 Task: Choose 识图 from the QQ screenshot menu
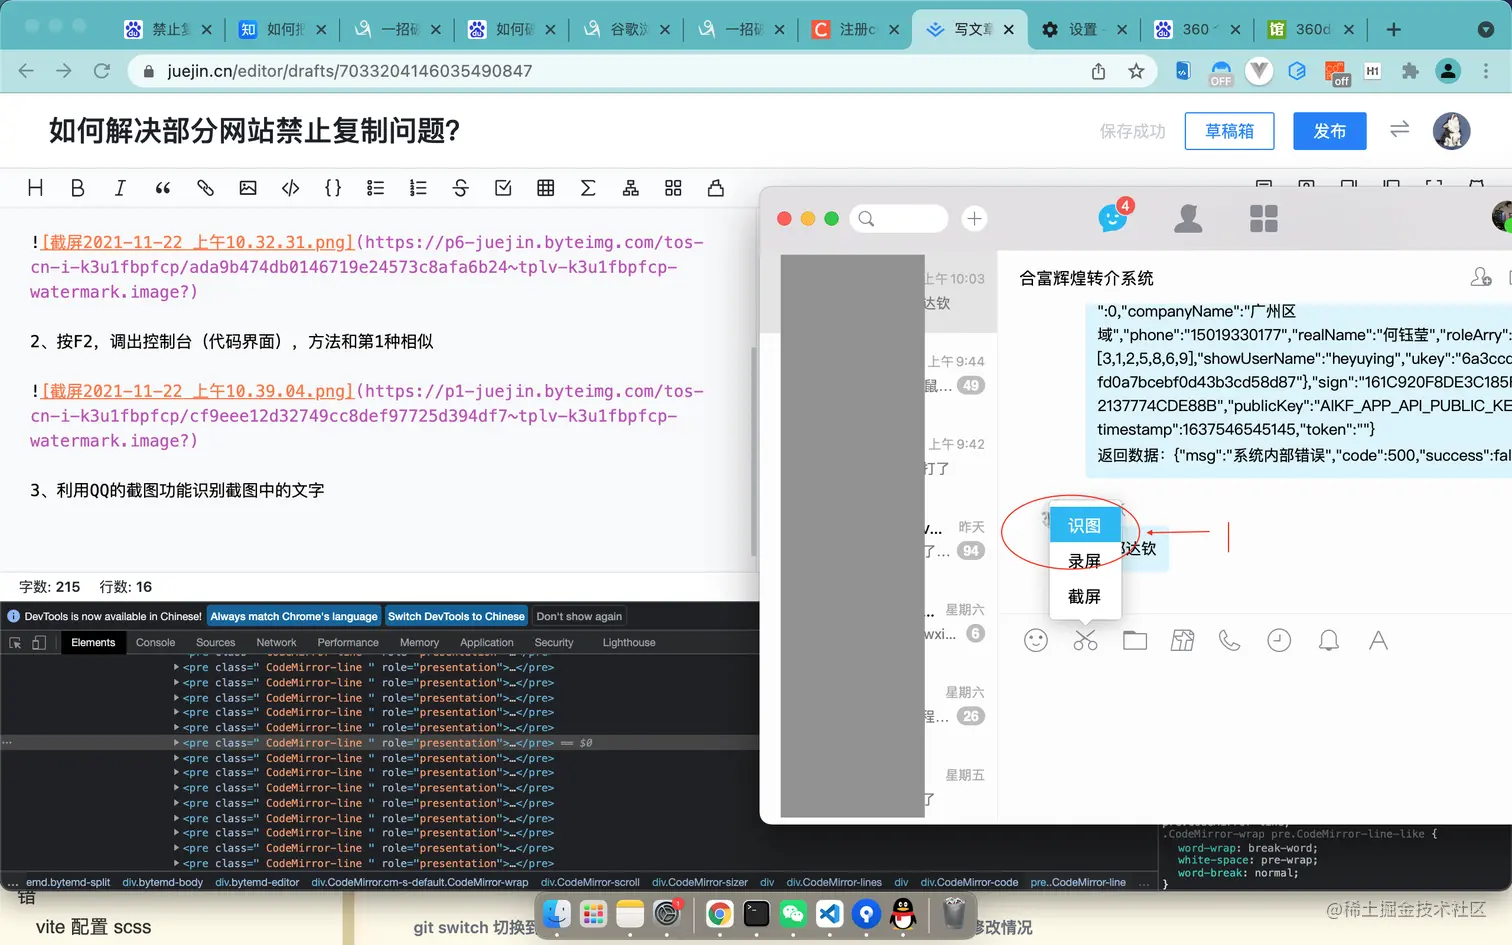1083,524
